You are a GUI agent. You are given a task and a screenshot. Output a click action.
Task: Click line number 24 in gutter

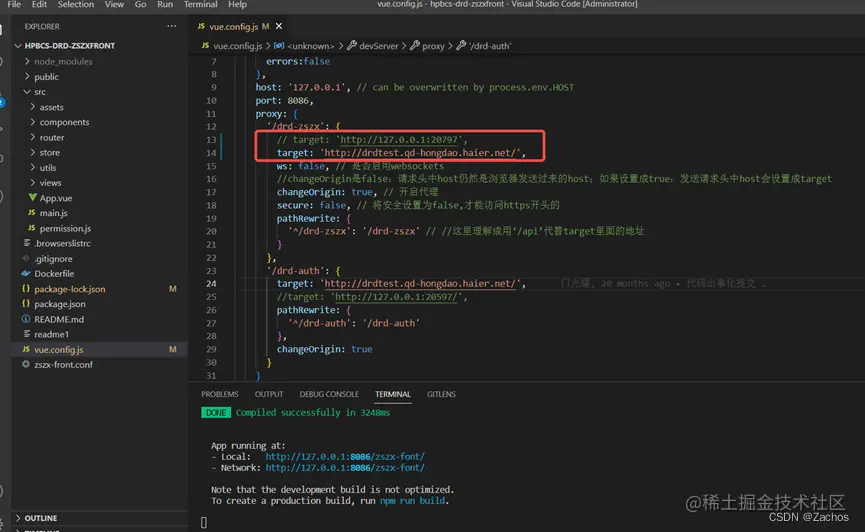(211, 284)
